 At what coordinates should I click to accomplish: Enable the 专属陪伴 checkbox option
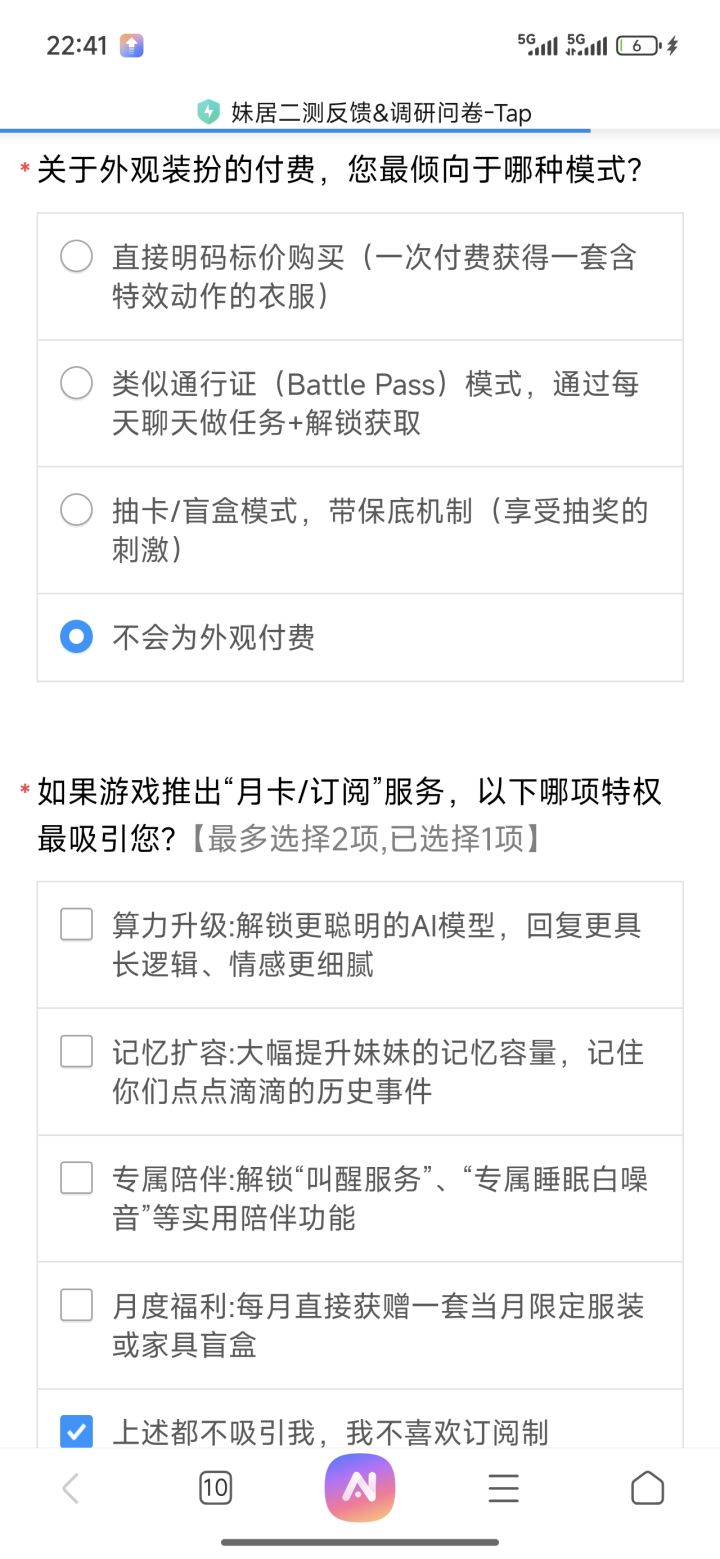(x=77, y=1178)
